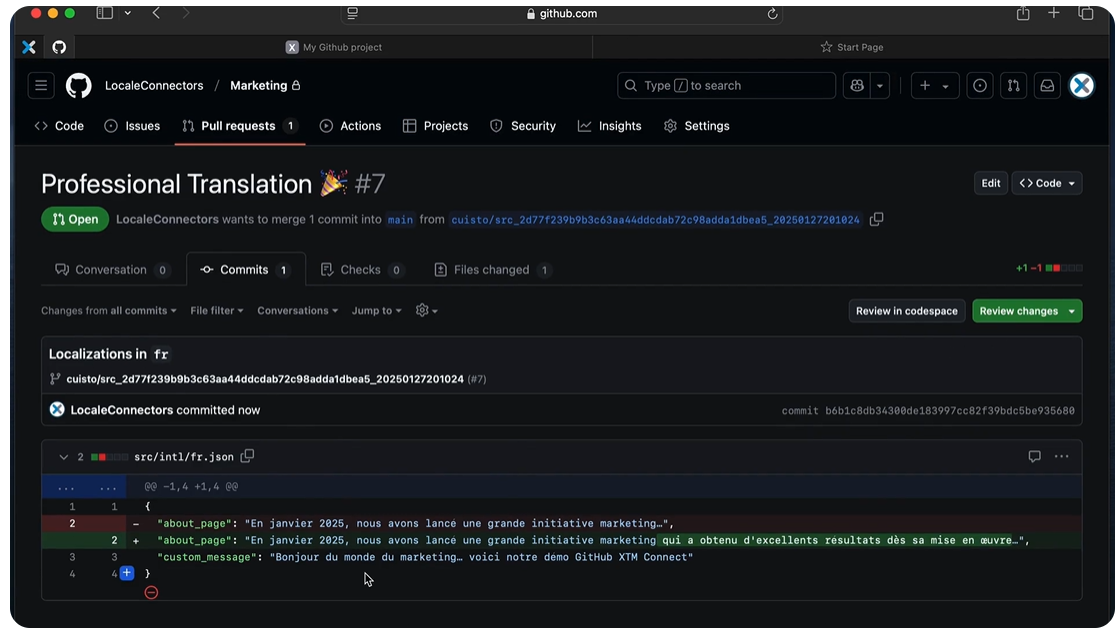Open the create new plus menu
The image size is (1120, 632).
click(934, 86)
